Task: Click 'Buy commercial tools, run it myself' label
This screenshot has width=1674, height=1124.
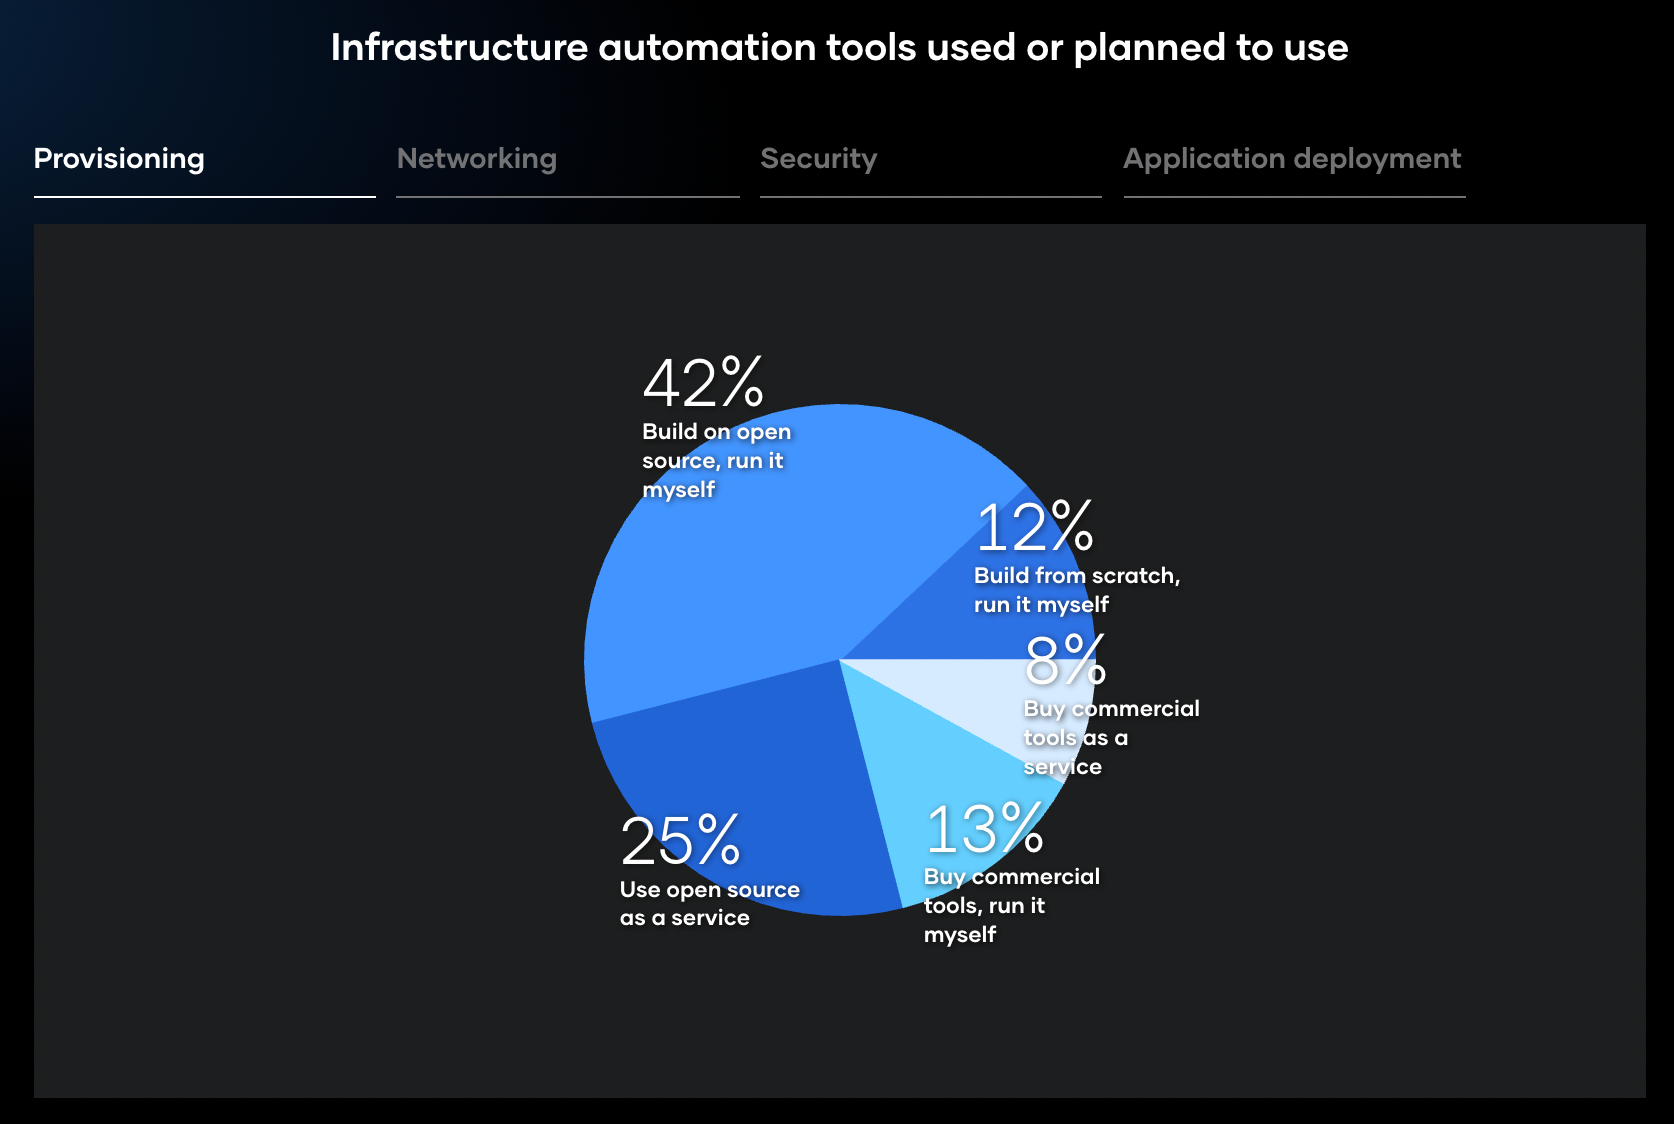Action: pos(1011,905)
